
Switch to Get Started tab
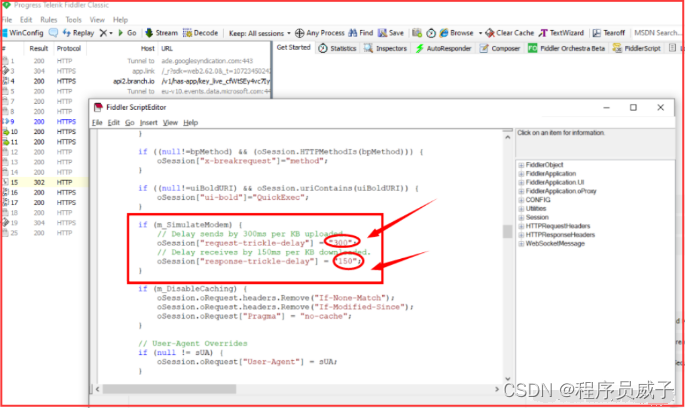294,47
